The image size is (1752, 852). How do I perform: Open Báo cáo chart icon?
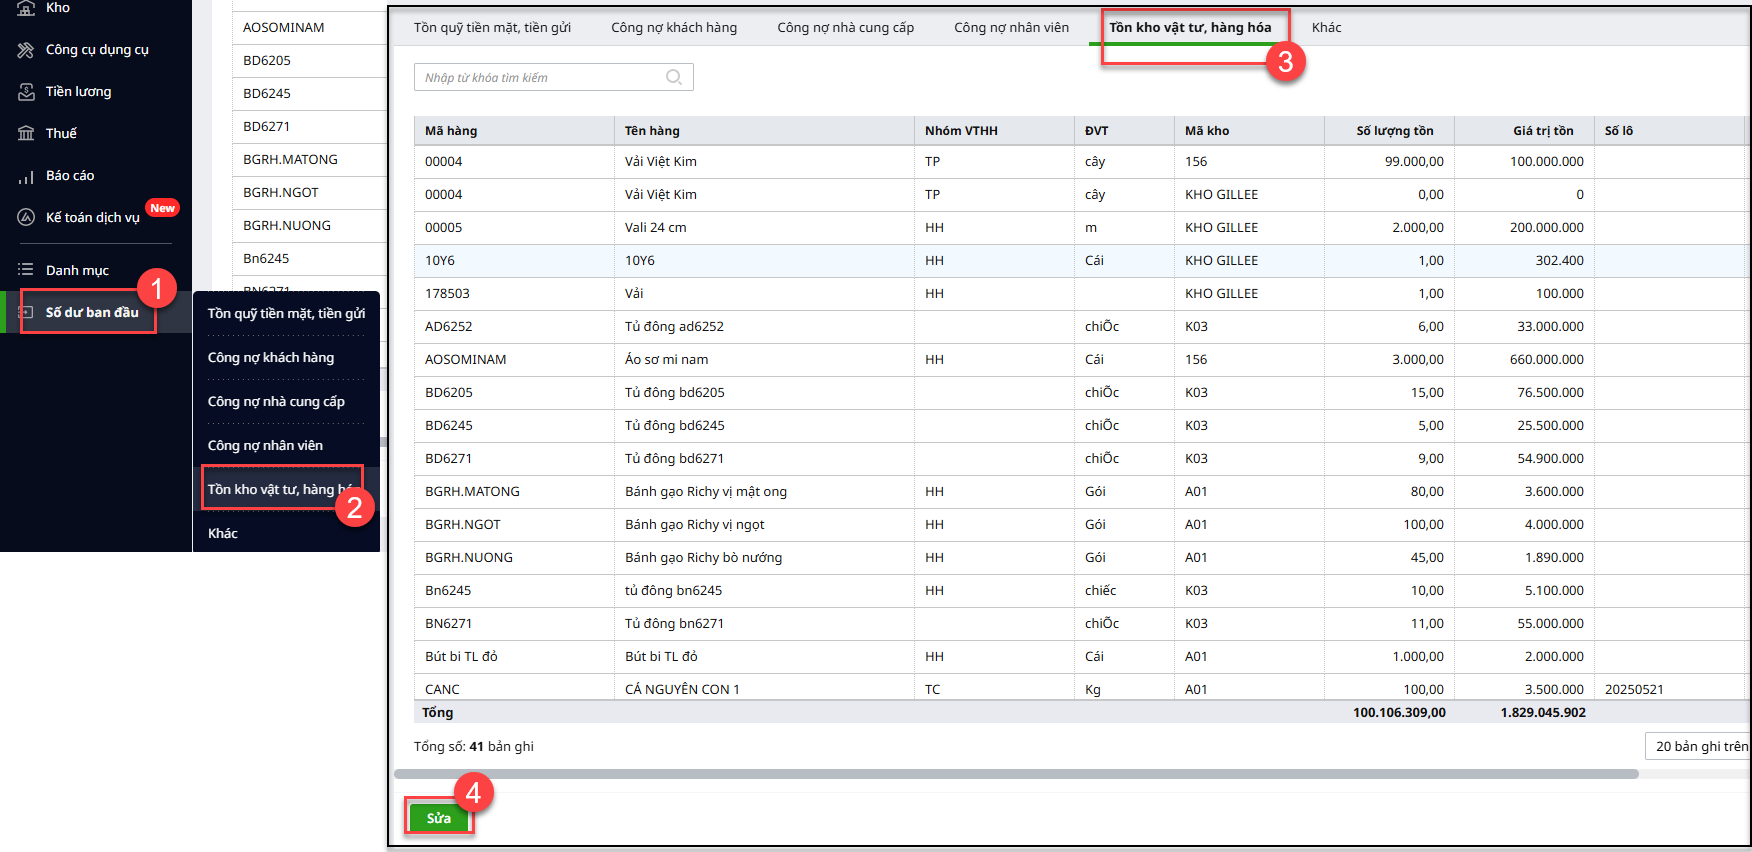pyautogui.click(x=26, y=176)
